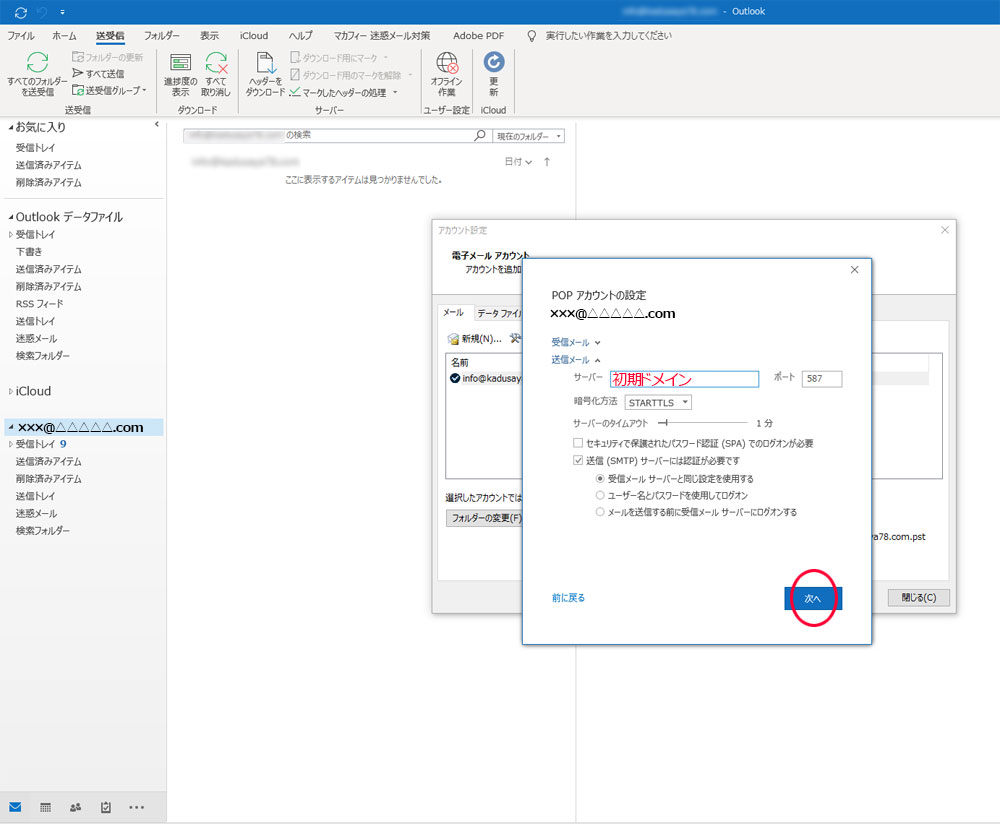Open 送受信グループ menu
Image resolution: width=1000 pixels, height=824 pixels.
109,91
